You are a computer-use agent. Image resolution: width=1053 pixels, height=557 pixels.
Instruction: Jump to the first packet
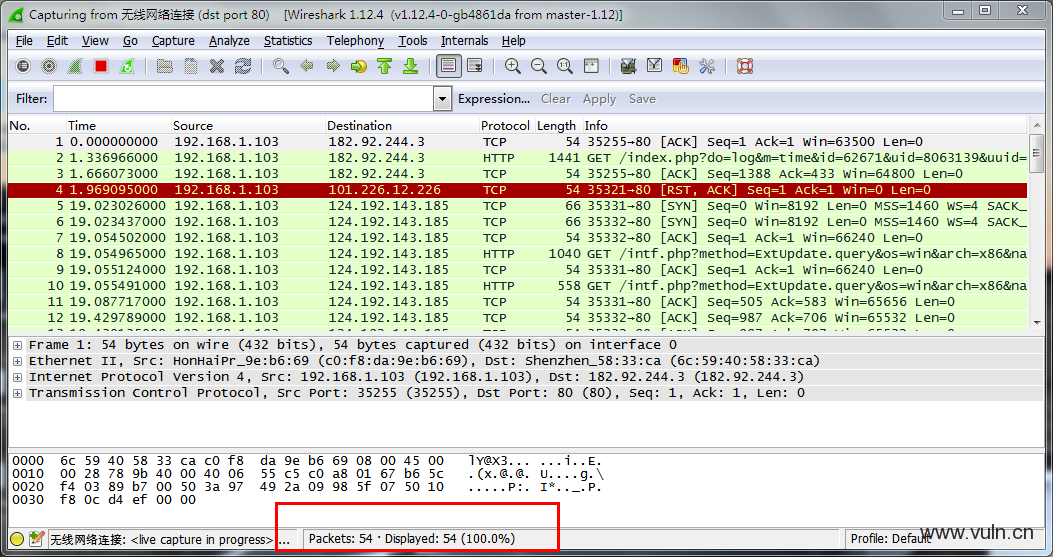tap(385, 66)
